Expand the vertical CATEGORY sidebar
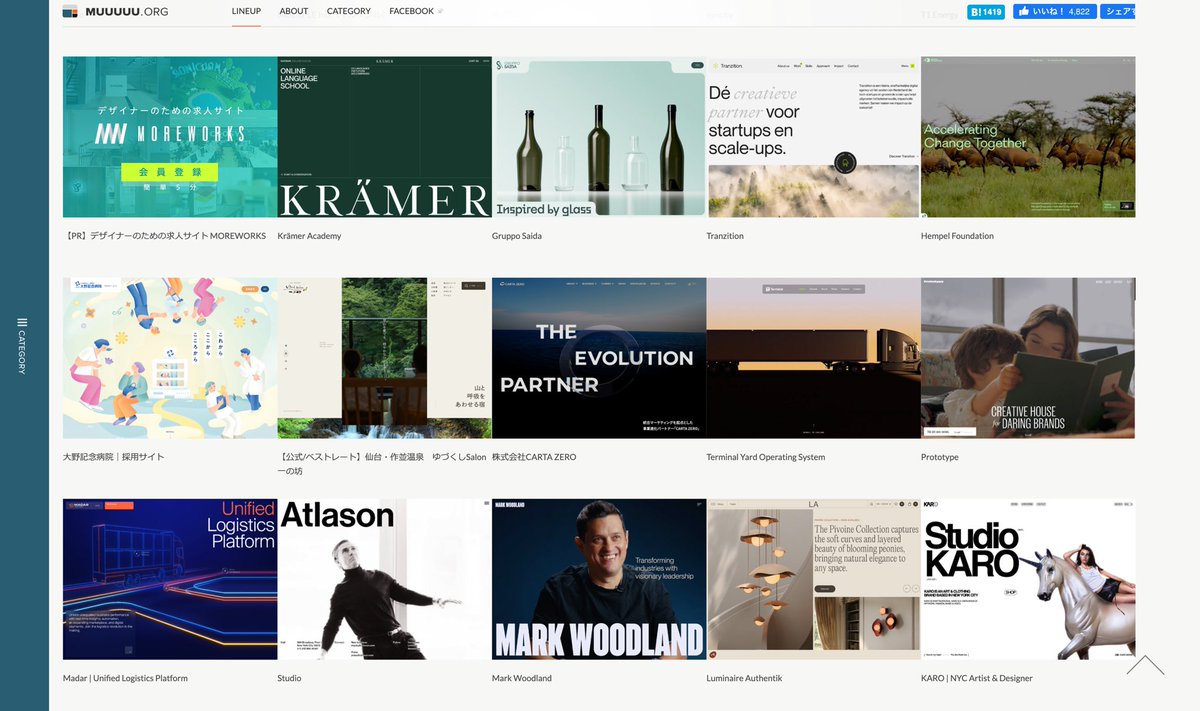The height and width of the screenshot is (711, 1200). click(x=22, y=345)
